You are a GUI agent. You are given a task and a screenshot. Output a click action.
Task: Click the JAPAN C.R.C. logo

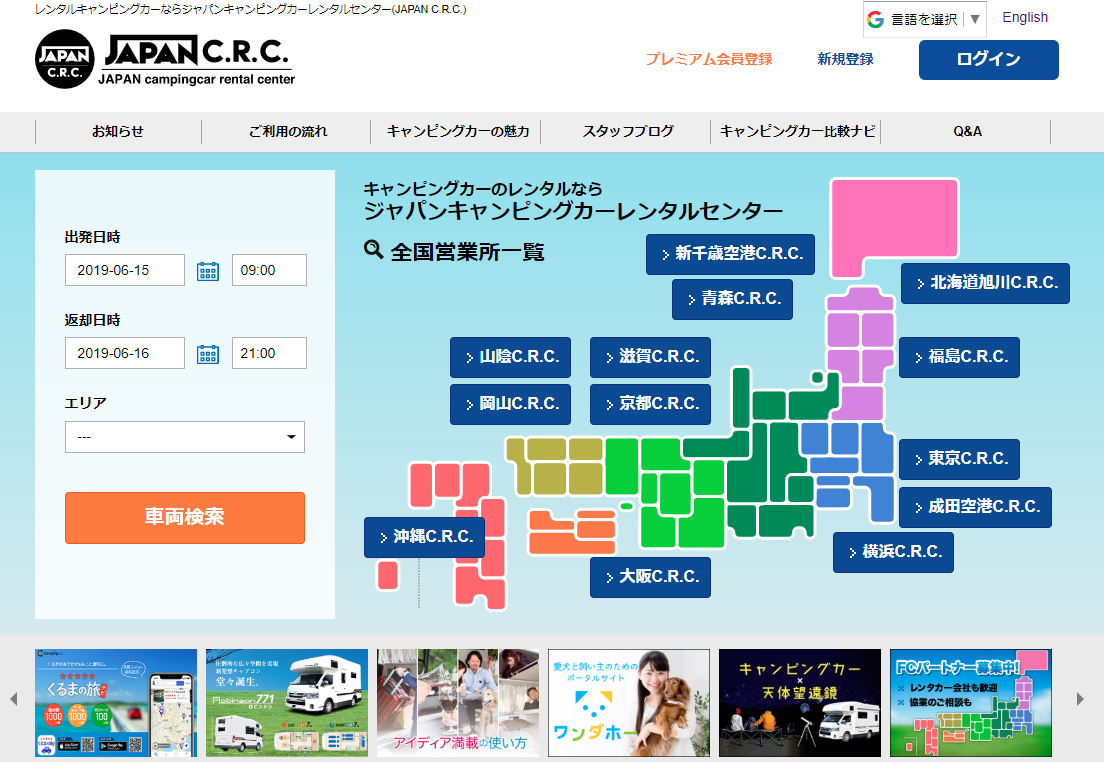[165, 57]
